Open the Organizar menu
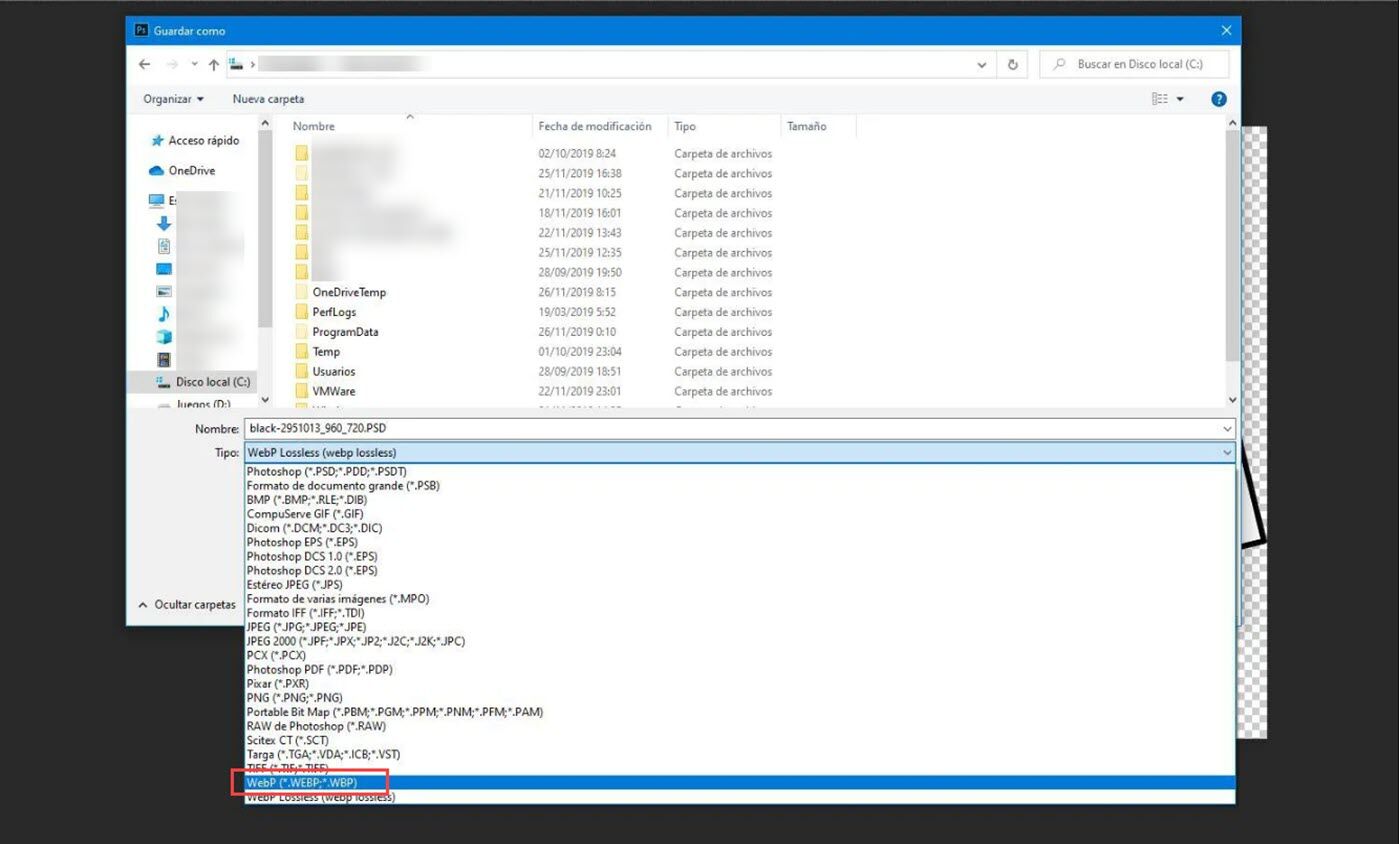Screen dimensions: 1400x844 pos(172,99)
